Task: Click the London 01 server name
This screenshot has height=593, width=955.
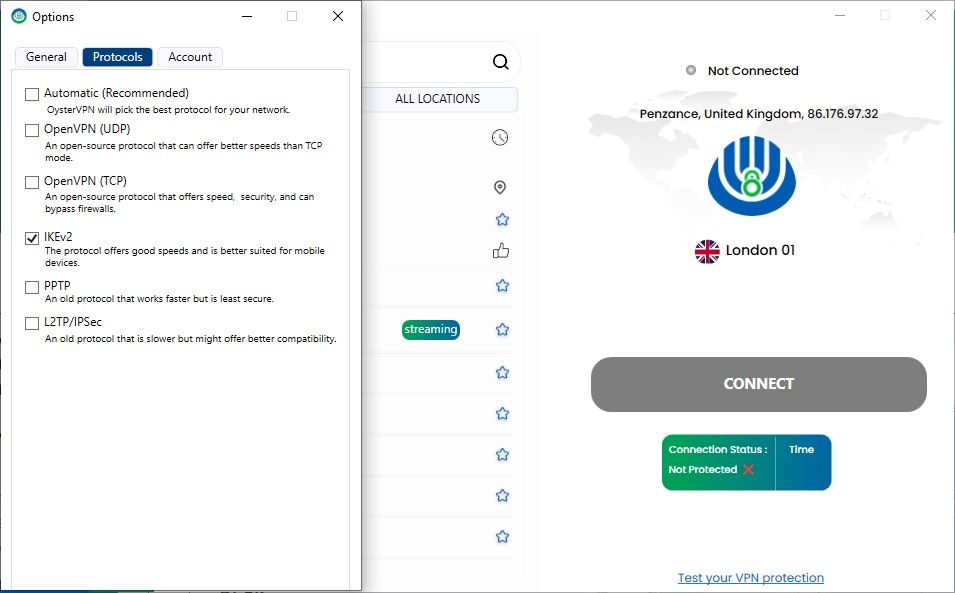Action: [760, 250]
